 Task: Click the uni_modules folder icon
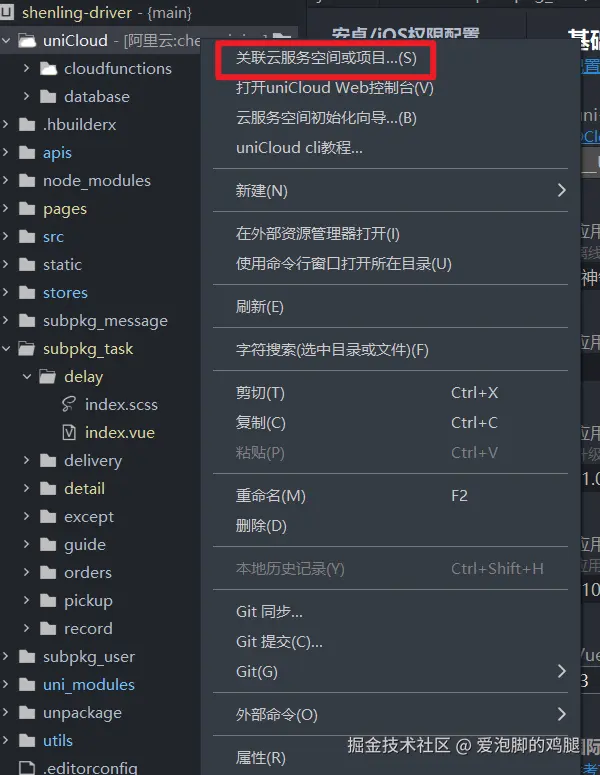27,685
